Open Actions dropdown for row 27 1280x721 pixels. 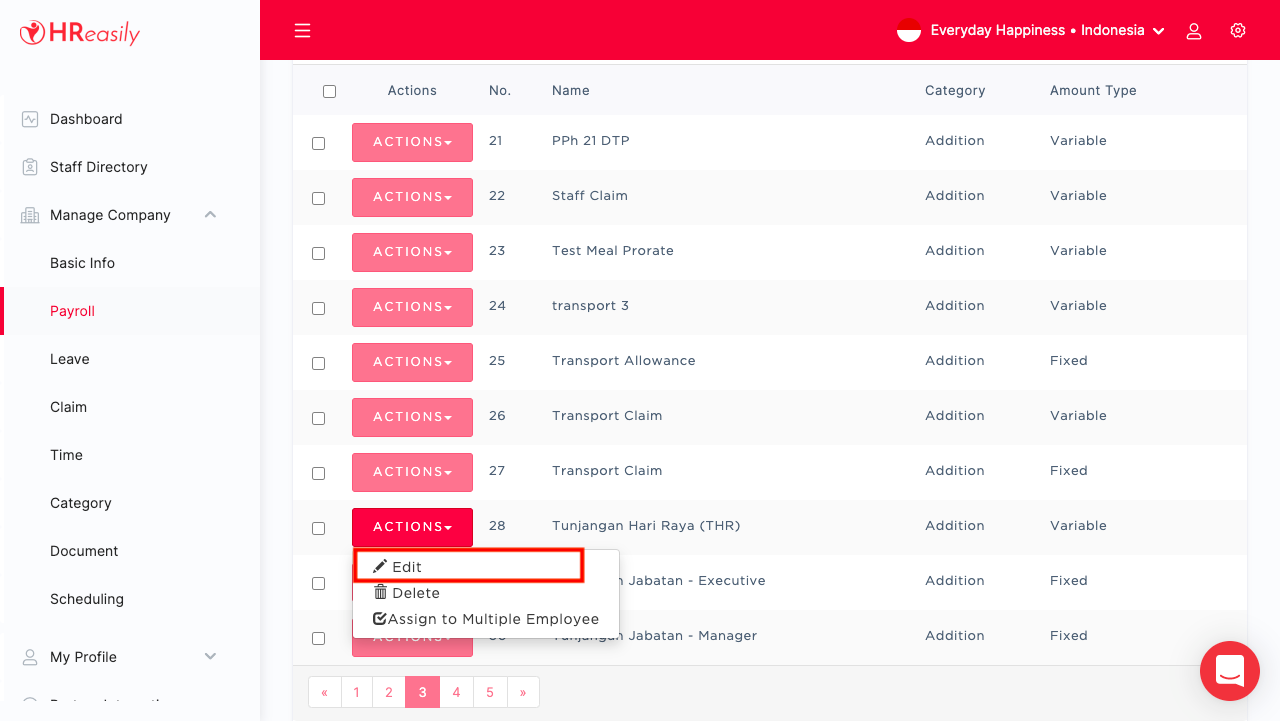tap(412, 472)
